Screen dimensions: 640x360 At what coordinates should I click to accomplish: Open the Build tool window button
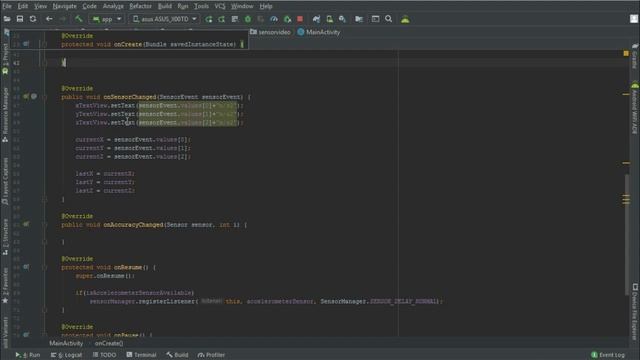(x=178, y=355)
